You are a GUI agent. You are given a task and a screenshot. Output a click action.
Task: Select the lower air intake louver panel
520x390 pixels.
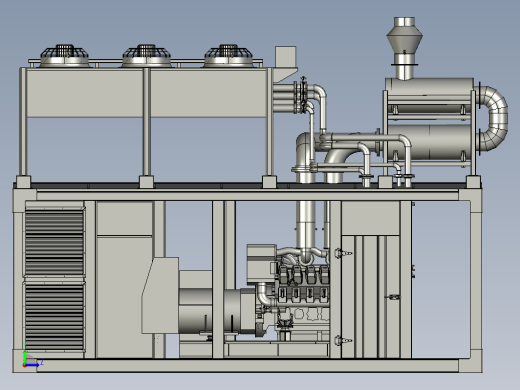(x=54, y=317)
